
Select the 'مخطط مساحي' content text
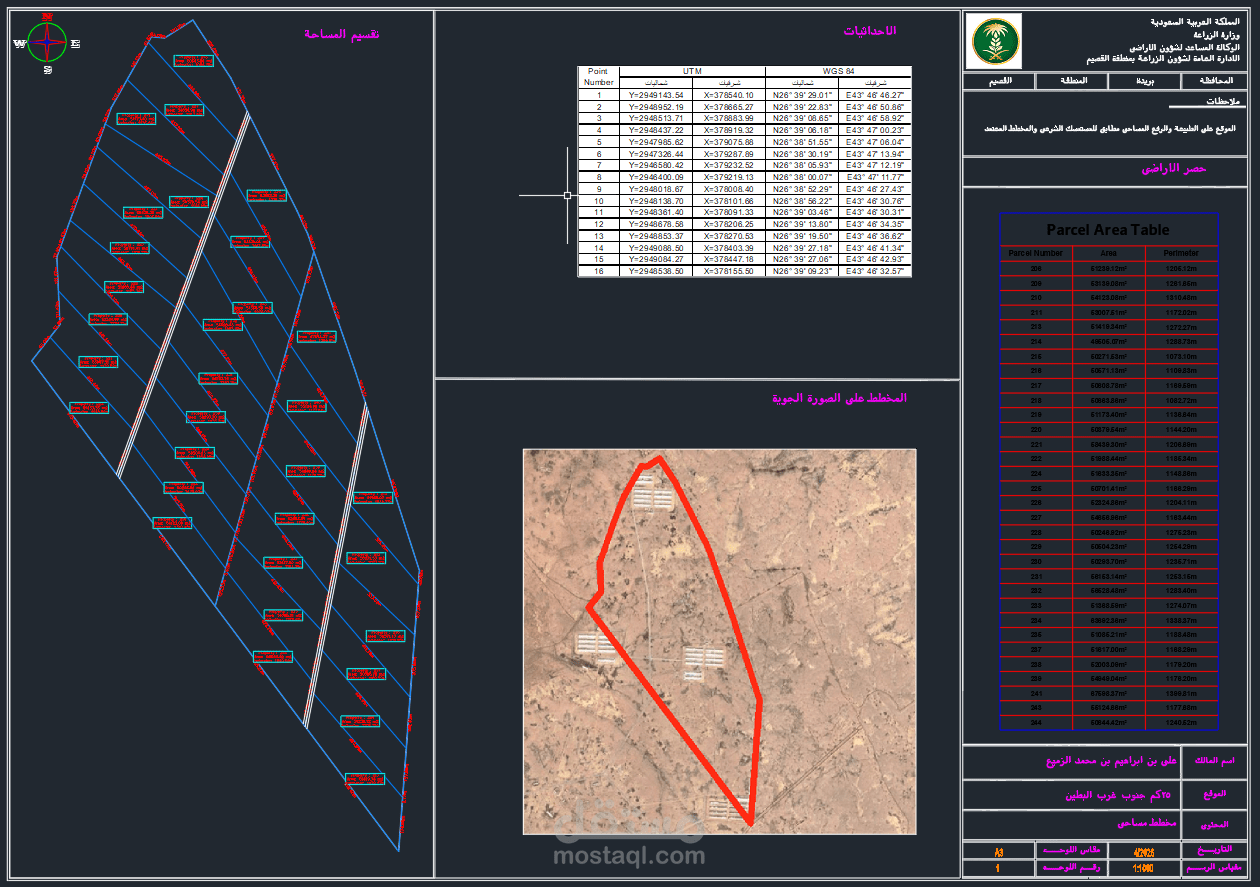(1147, 823)
